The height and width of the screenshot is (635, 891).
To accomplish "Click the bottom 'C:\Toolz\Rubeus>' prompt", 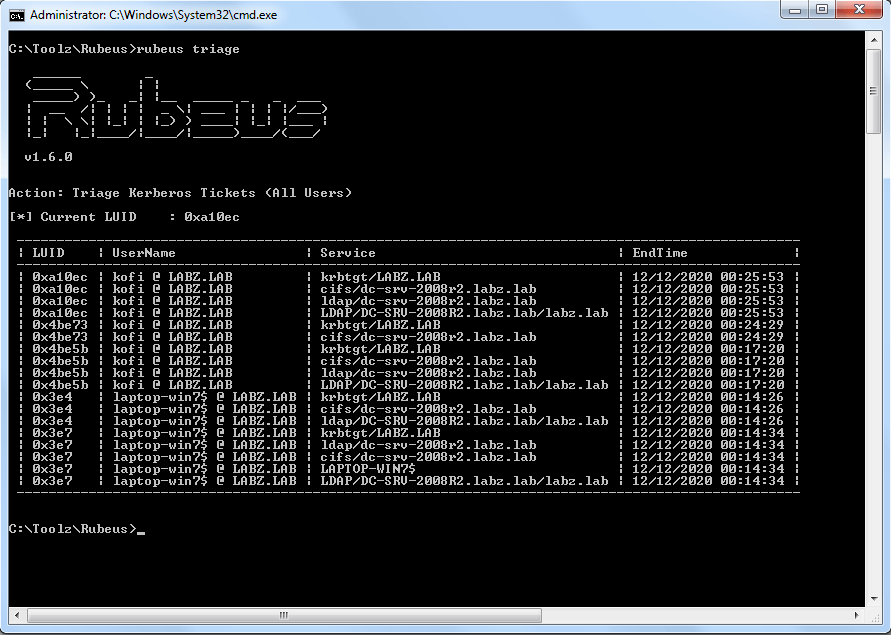I will 73,529.
